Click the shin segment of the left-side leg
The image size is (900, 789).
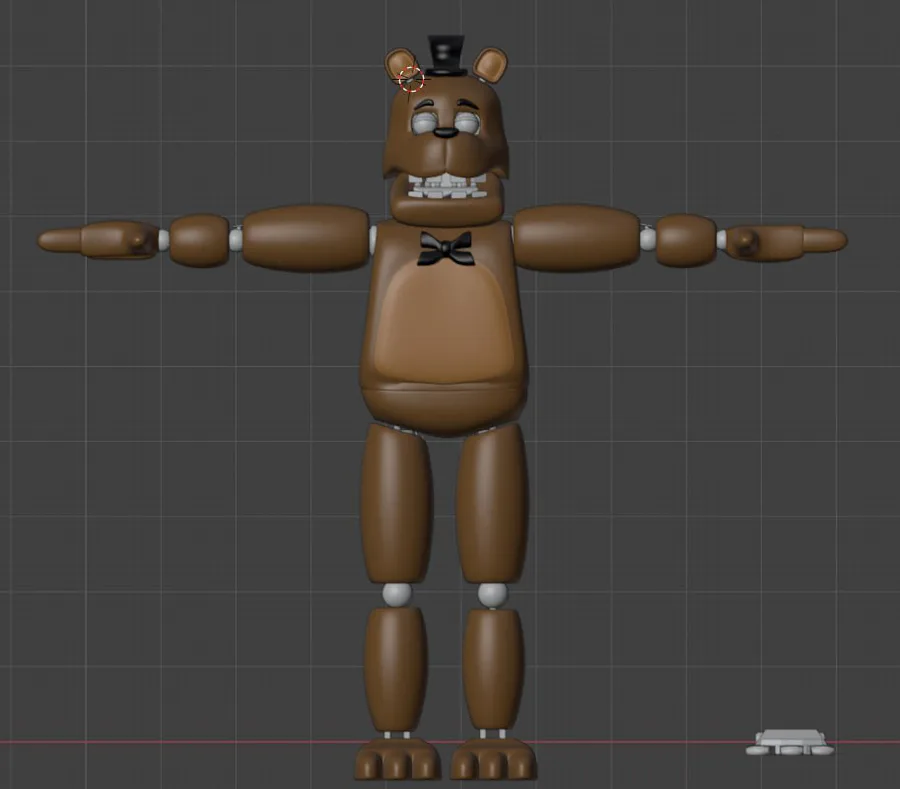[396, 669]
